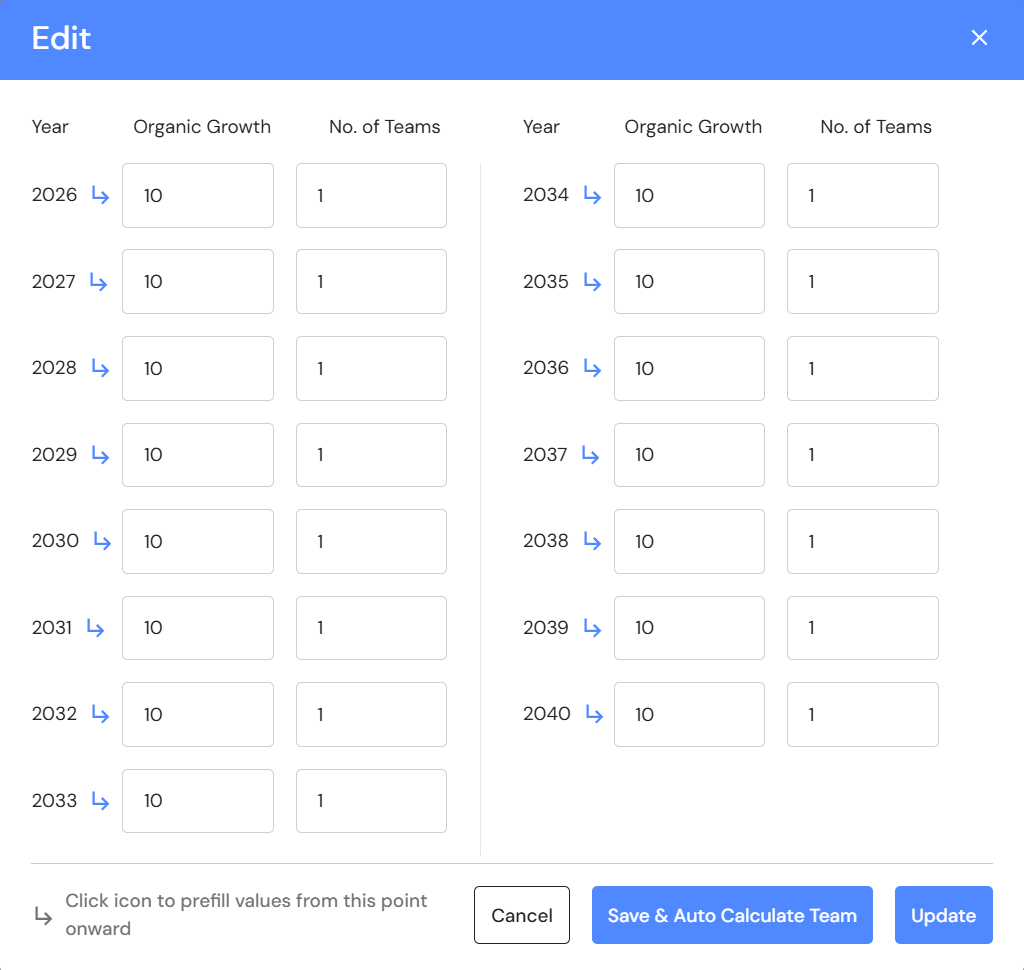Click the 2039 Organic Growth input

pos(689,628)
